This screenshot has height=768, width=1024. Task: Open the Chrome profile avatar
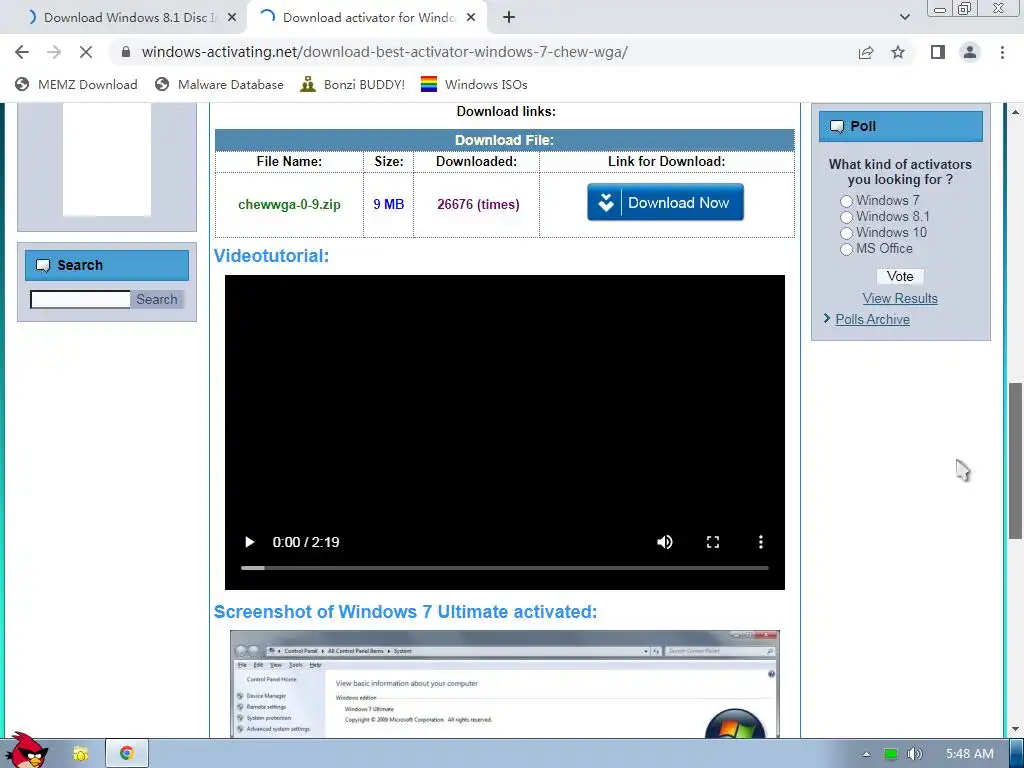(970, 52)
